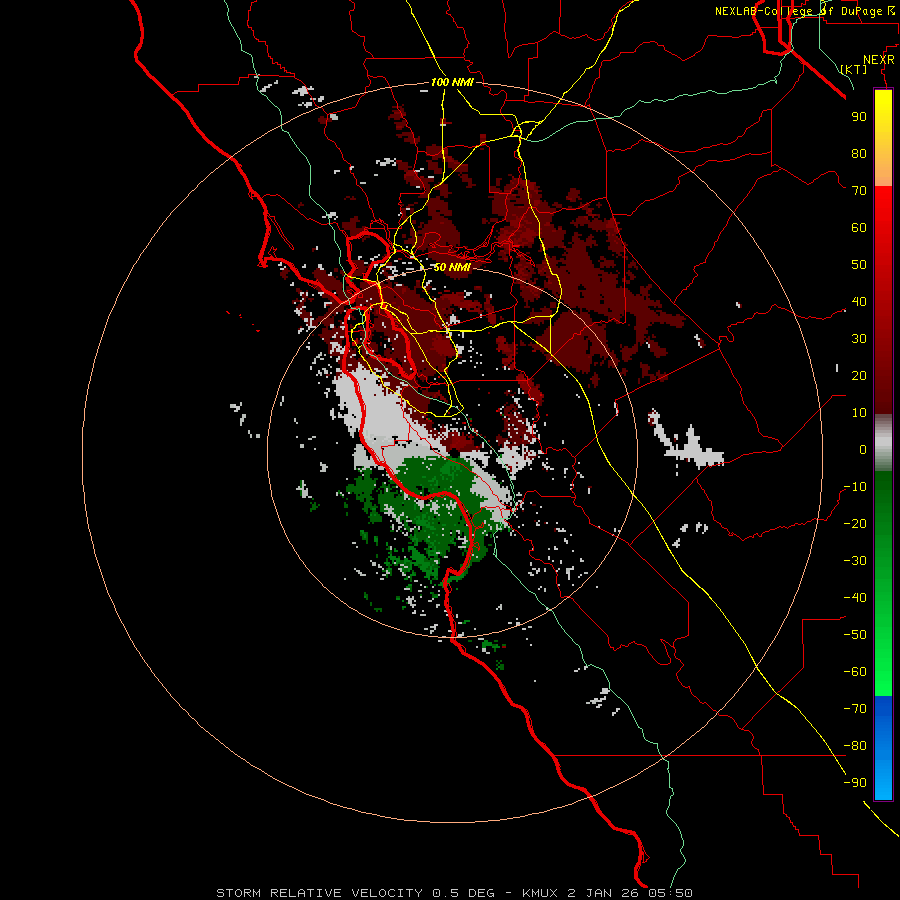Click the positive 30 value on the velocity scale
This screenshot has width=900, height=900.
859,339
